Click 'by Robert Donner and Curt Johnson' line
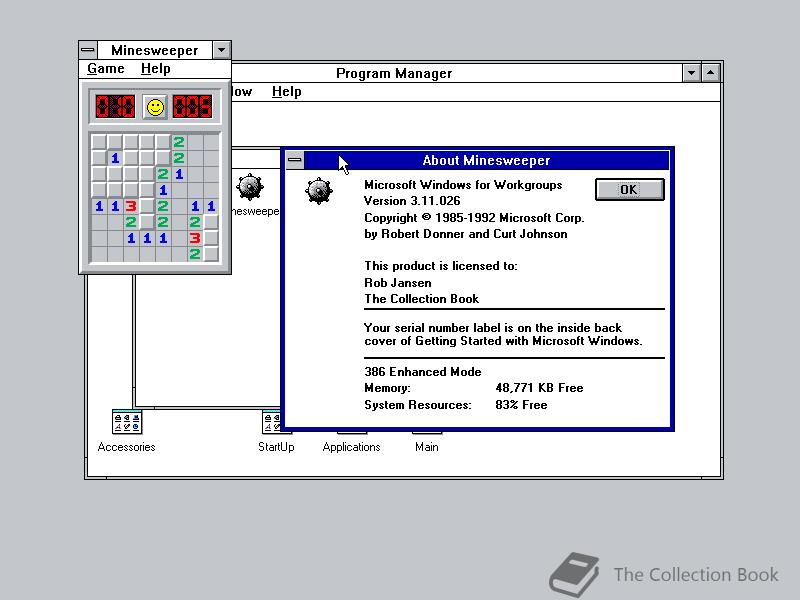This screenshot has width=800, height=600. [x=466, y=234]
